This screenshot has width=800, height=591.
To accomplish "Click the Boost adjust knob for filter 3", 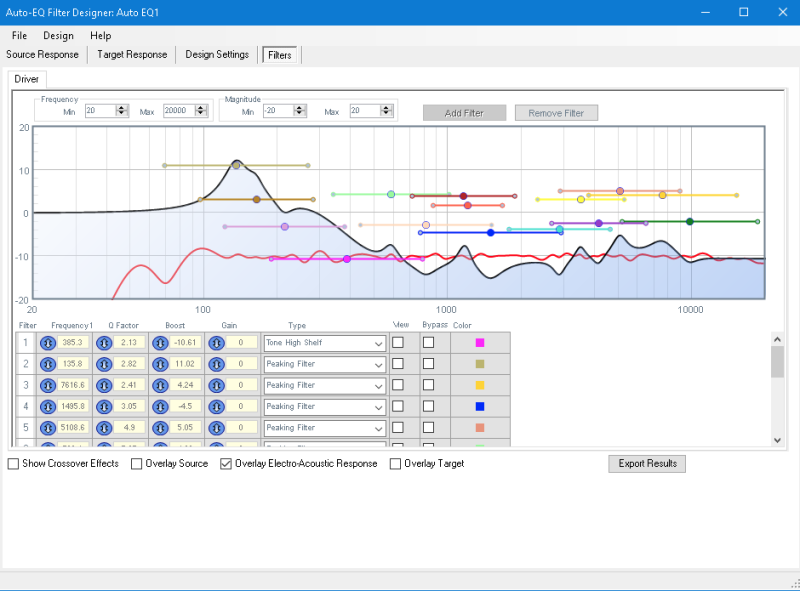I will point(160,385).
